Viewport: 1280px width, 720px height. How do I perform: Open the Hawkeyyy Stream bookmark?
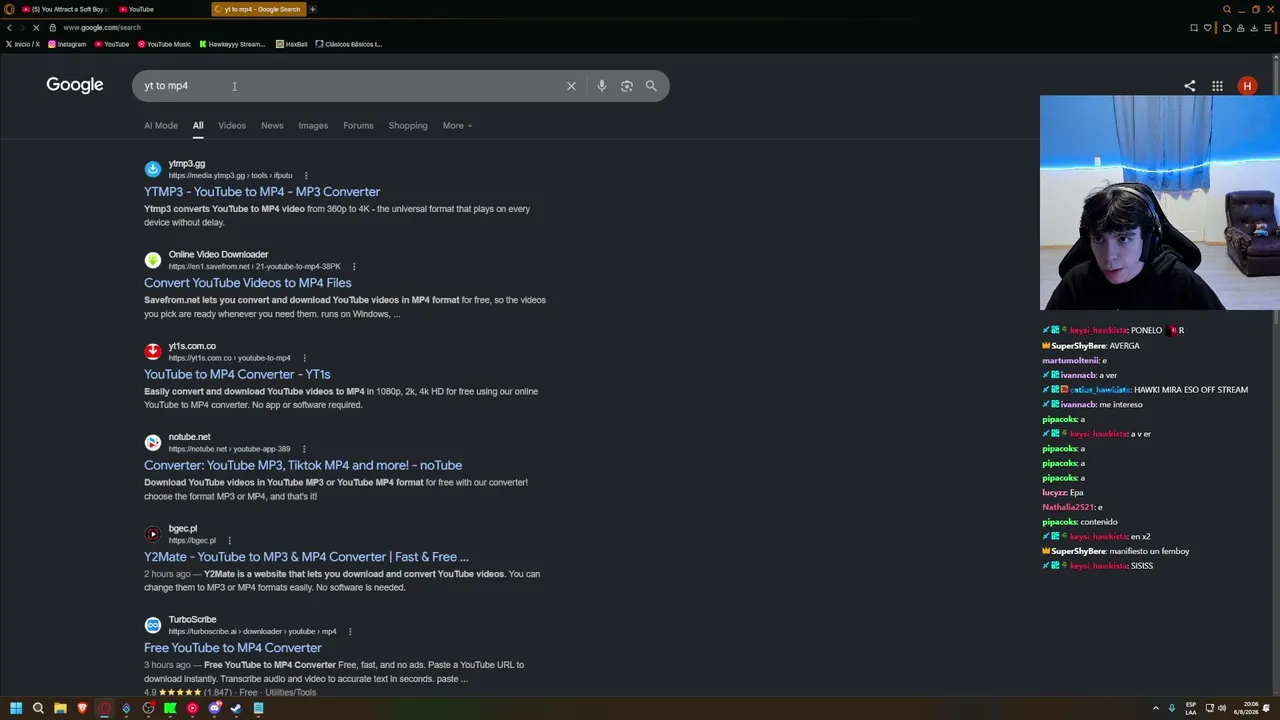click(x=232, y=44)
